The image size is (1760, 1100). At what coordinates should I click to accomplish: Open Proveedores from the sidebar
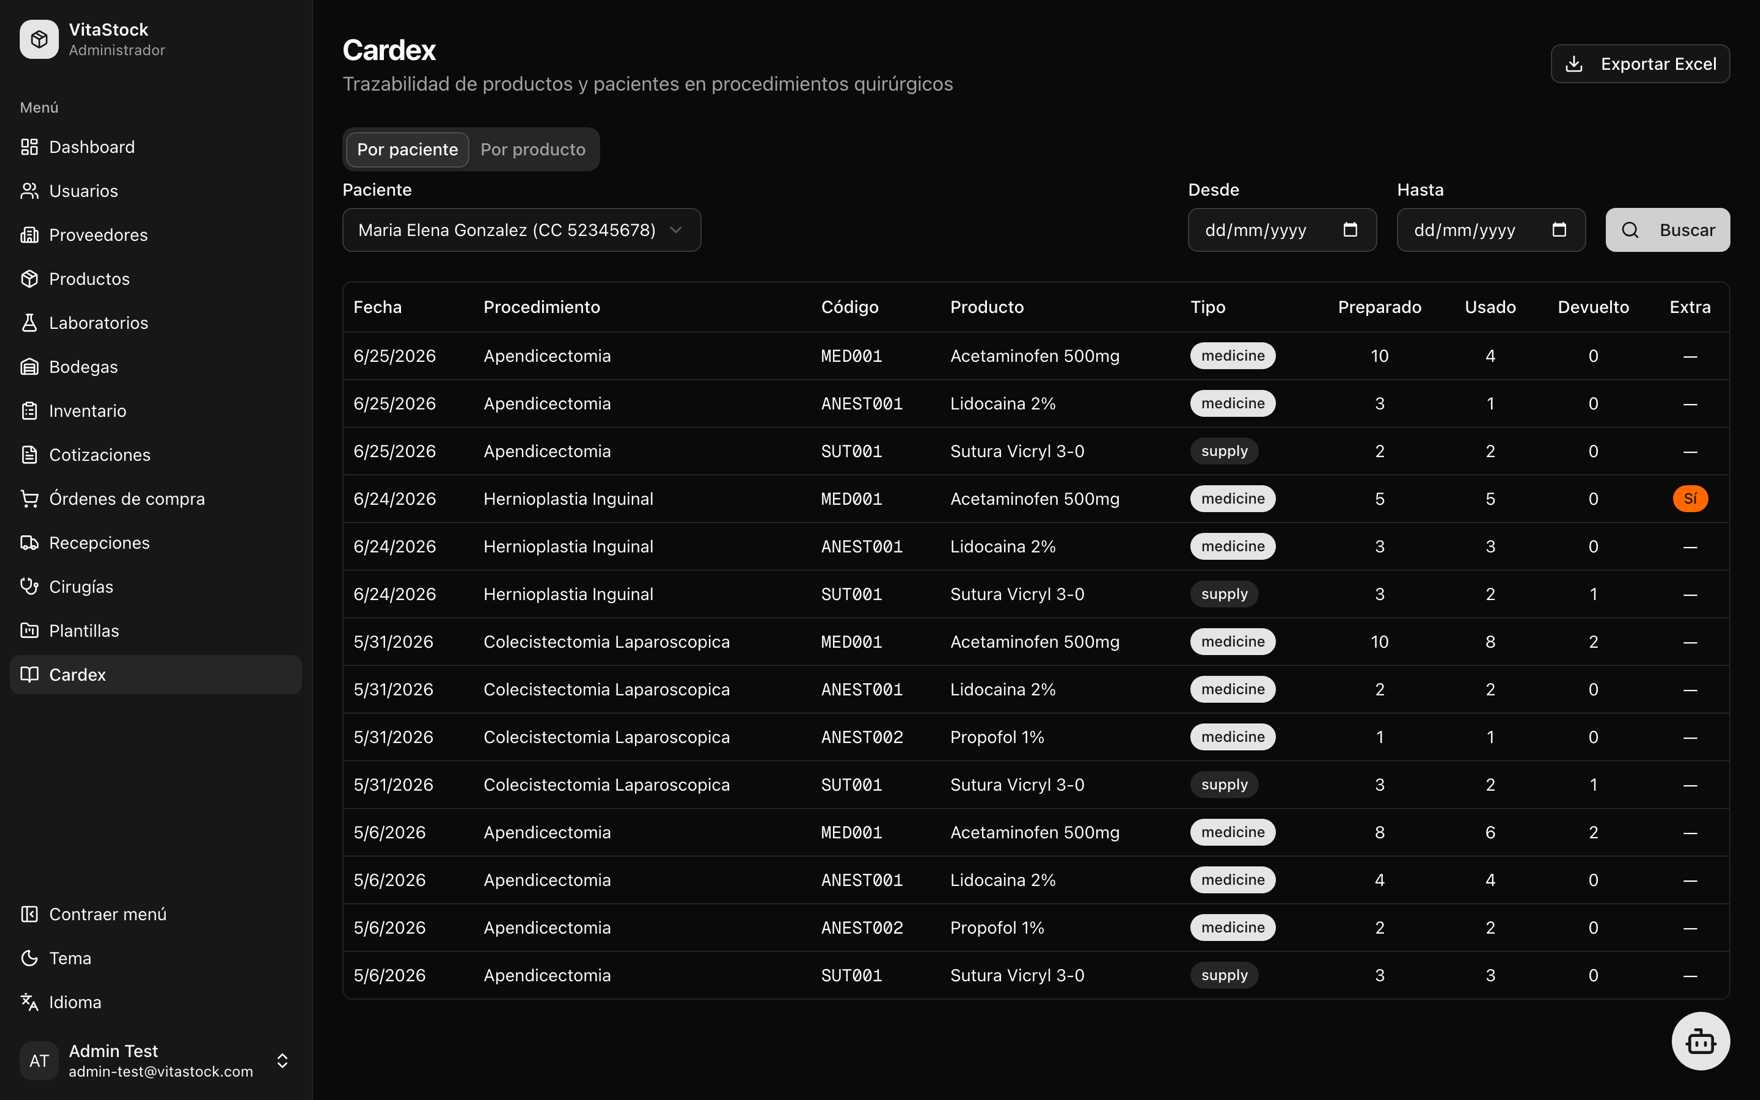pyautogui.click(x=156, y=235)
